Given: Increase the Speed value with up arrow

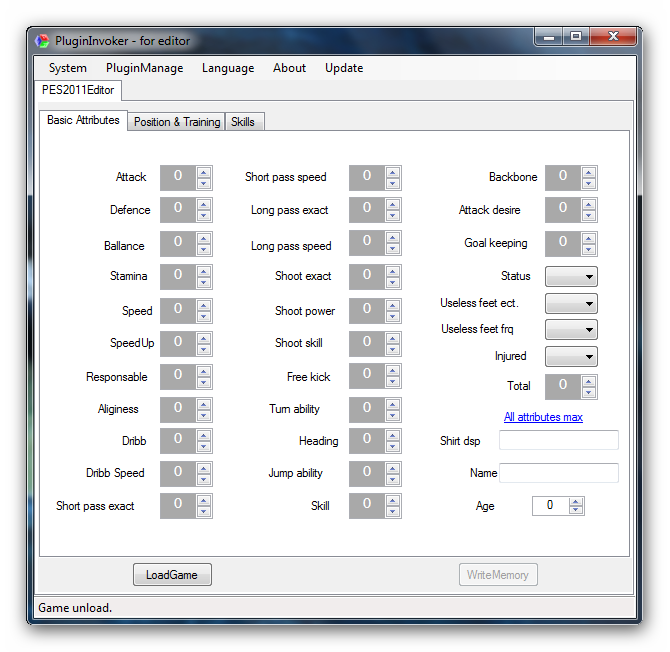Looking at the screenshot, I should pos(204,306).
